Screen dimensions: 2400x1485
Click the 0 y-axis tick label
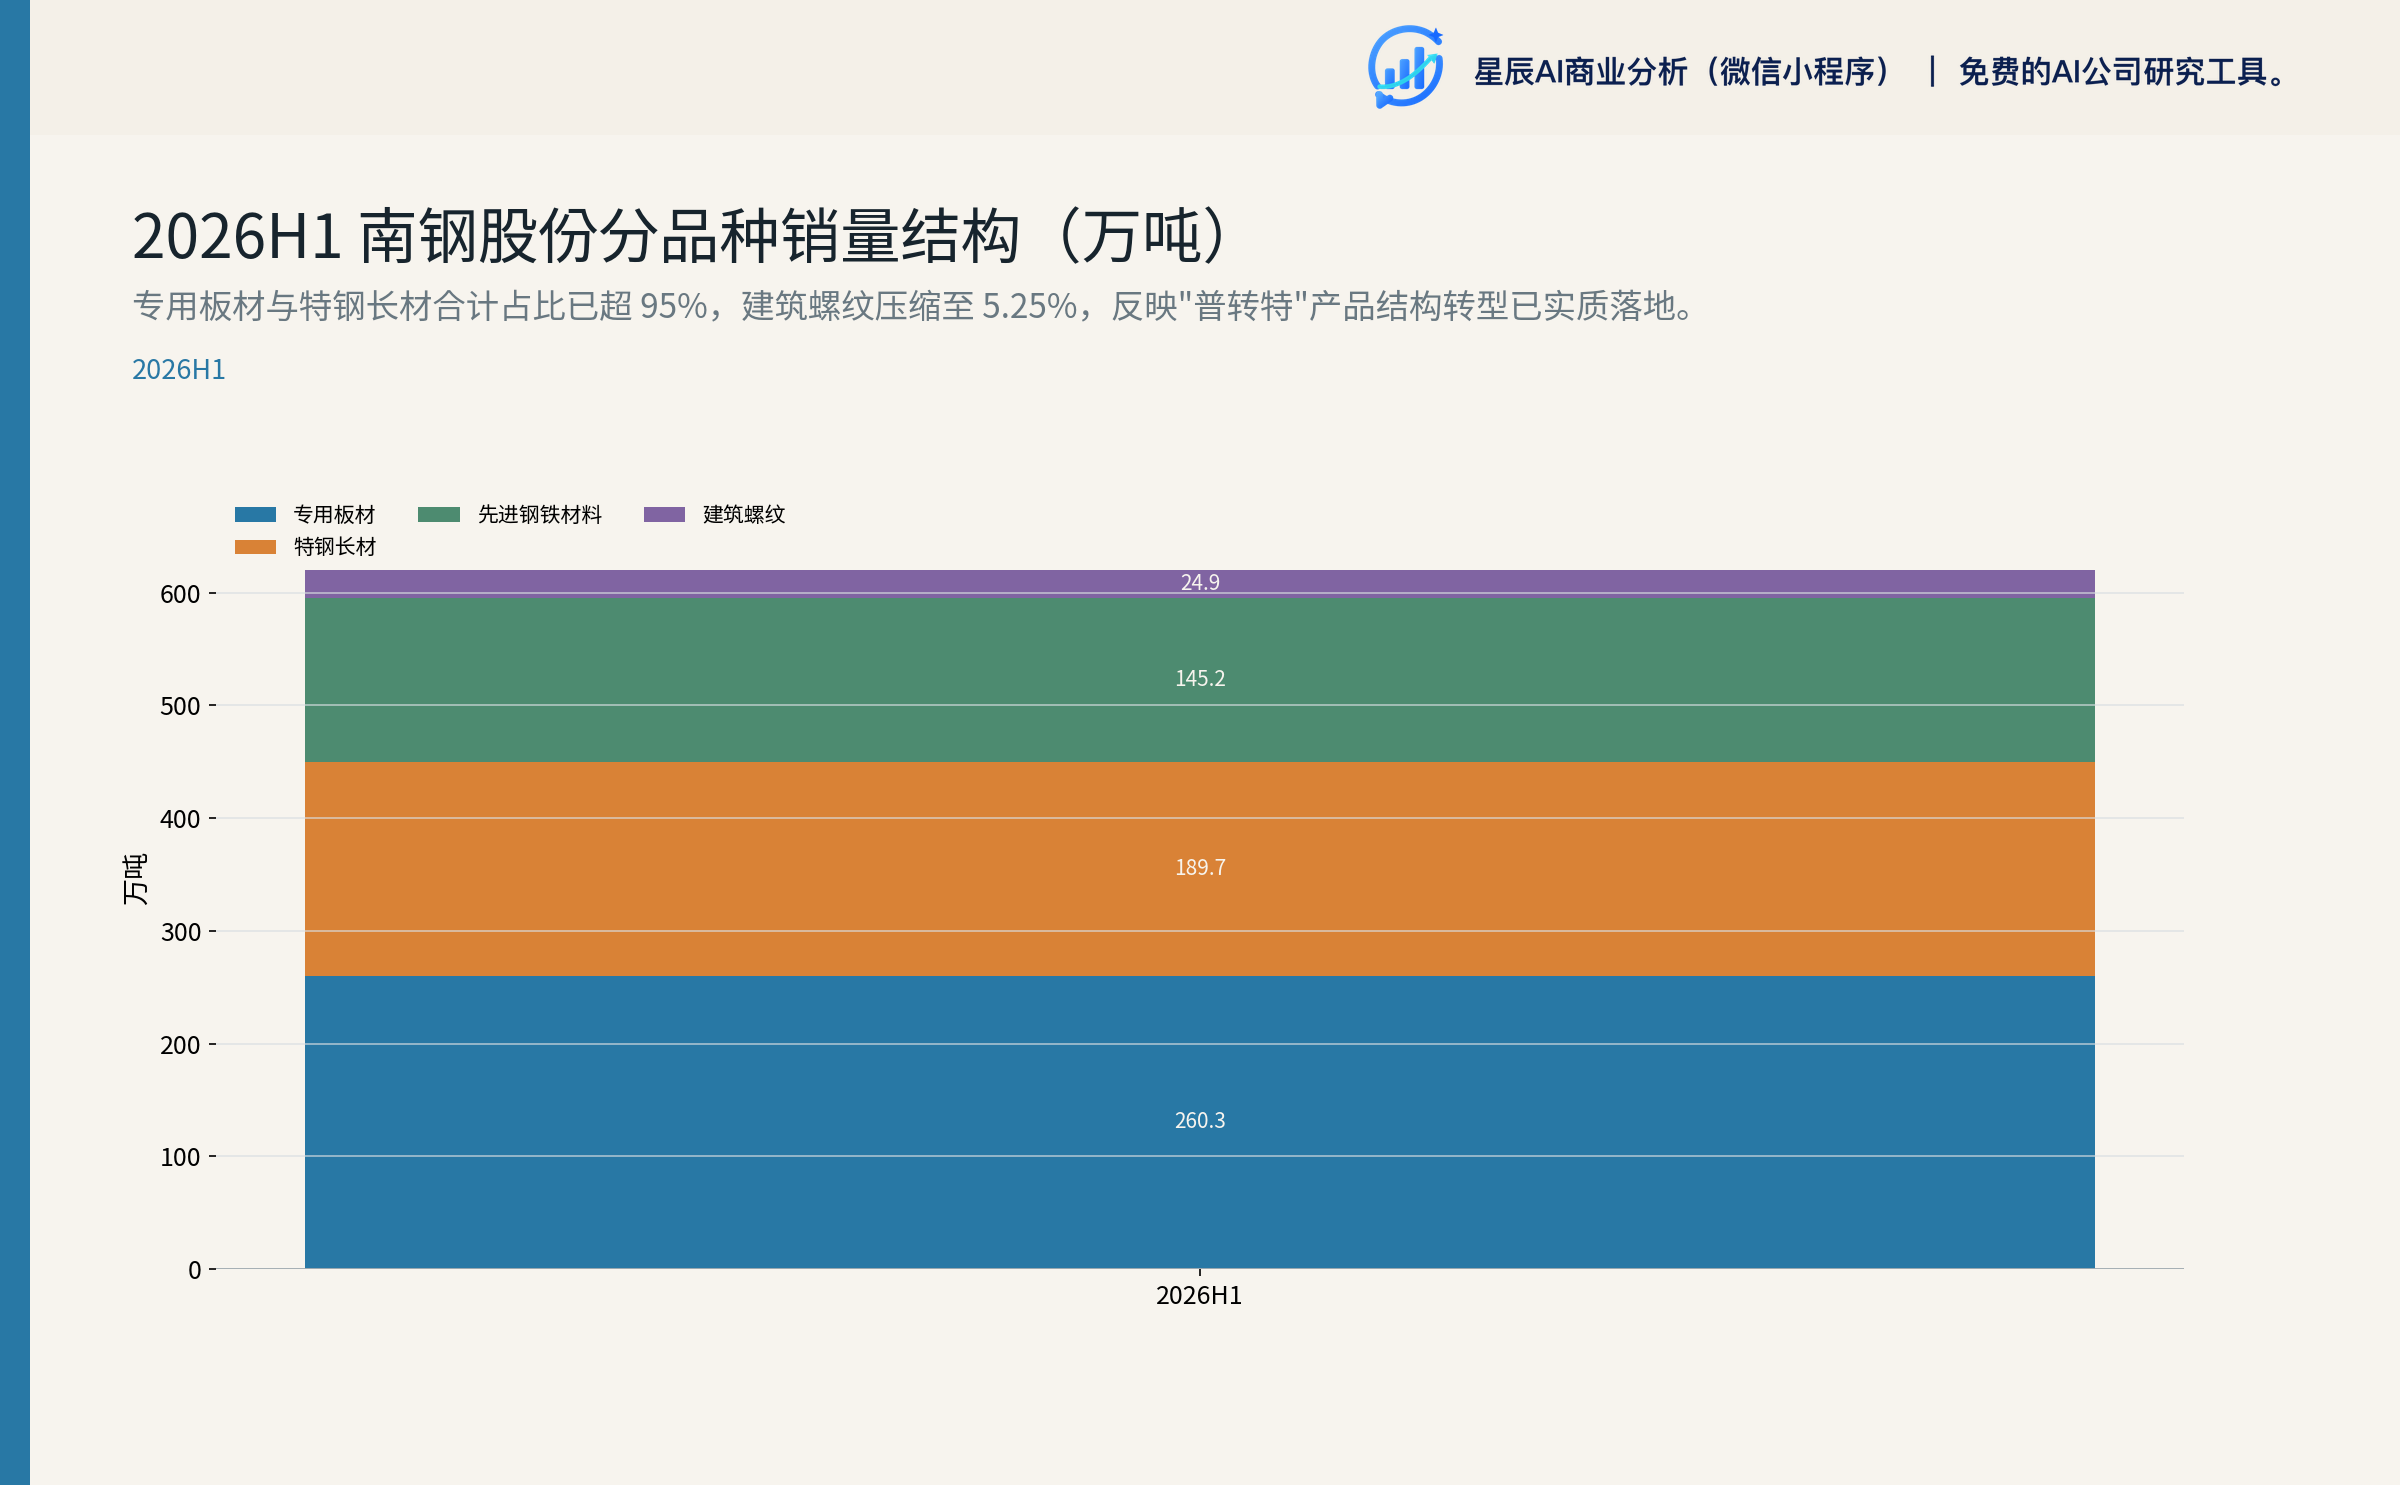tap(195, 1270)
